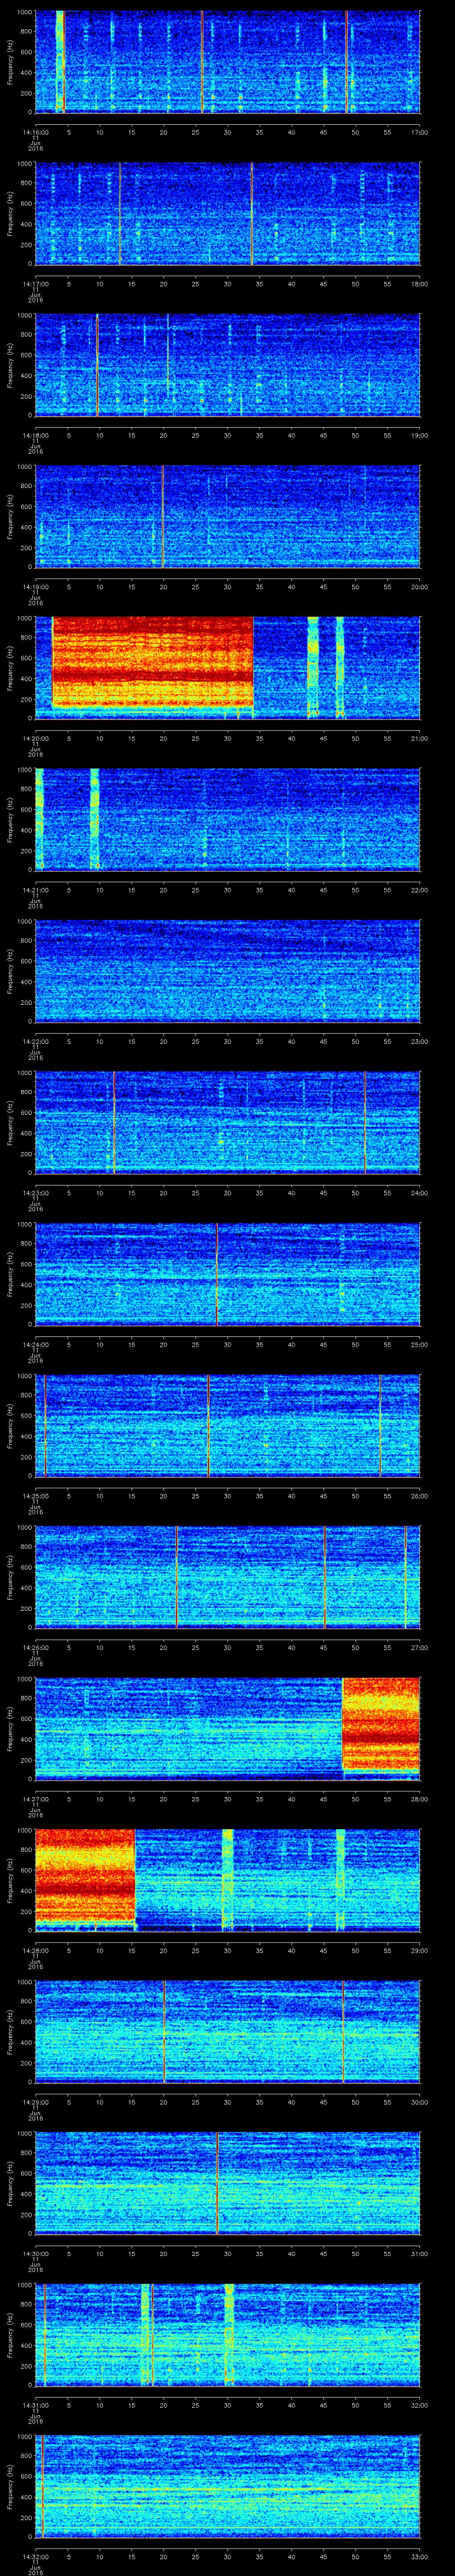Screen dimensions: 455x2576
Task: Pick the spectrogram panel starting at 14:21:00
Action: (x=227, y=820)
